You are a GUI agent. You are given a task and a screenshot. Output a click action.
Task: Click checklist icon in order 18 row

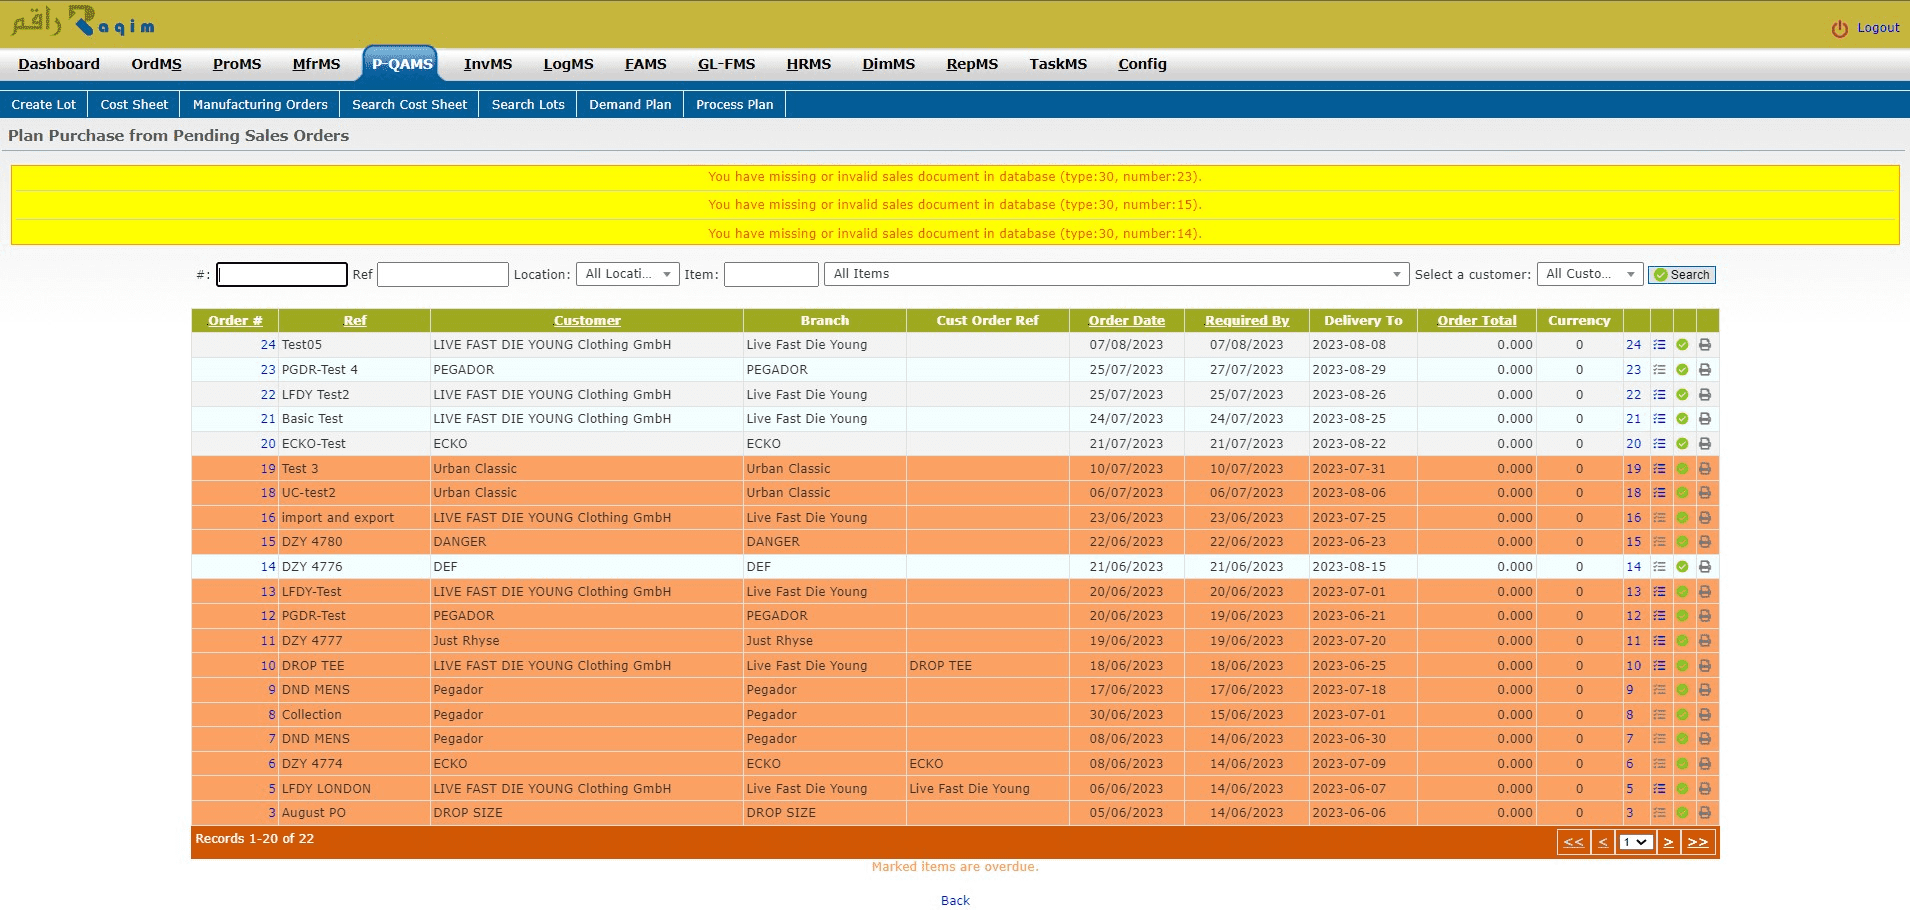1659,493
